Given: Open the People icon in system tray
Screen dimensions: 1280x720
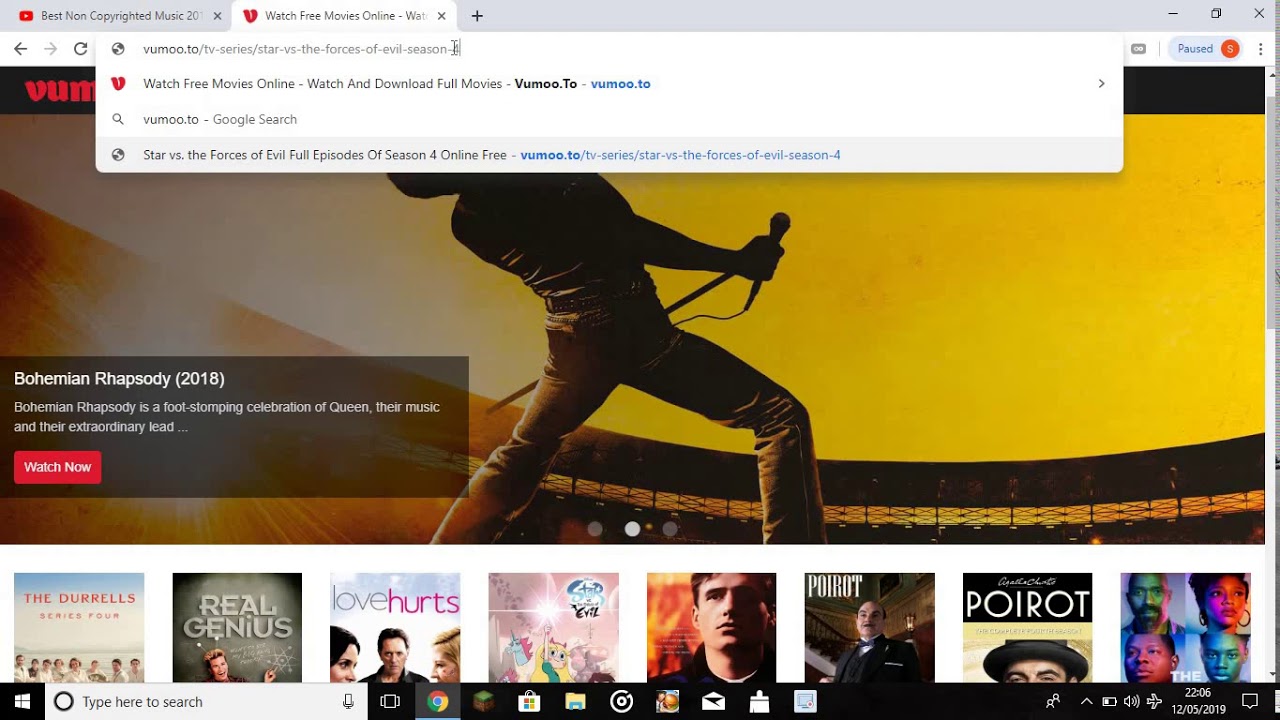Looking at the screenshot, I should (1053, 702).
